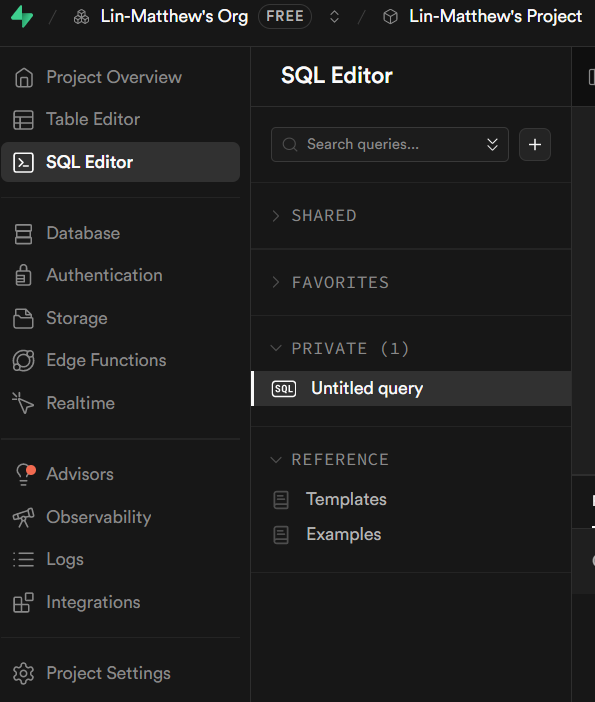Click the Advisors lightbulb icon
Screen dimensions: 595x702
click(24, 475)
